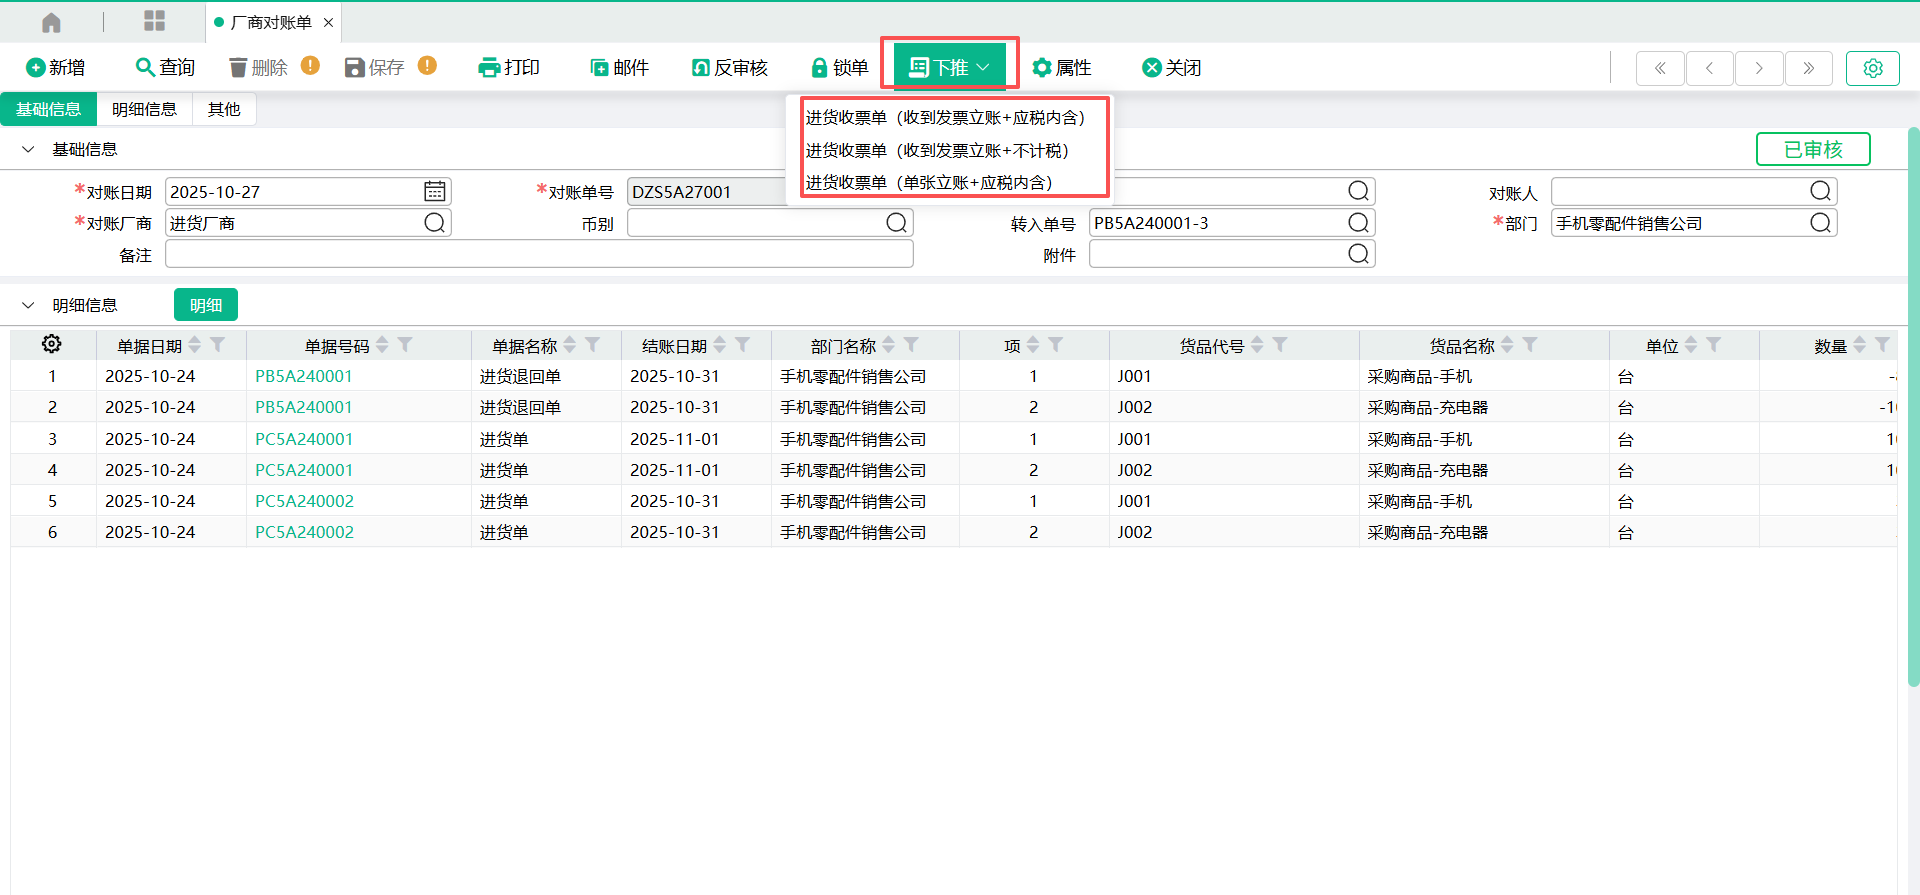Click the Print toolbar icon

pyautogui.click(x=489, y=68)
